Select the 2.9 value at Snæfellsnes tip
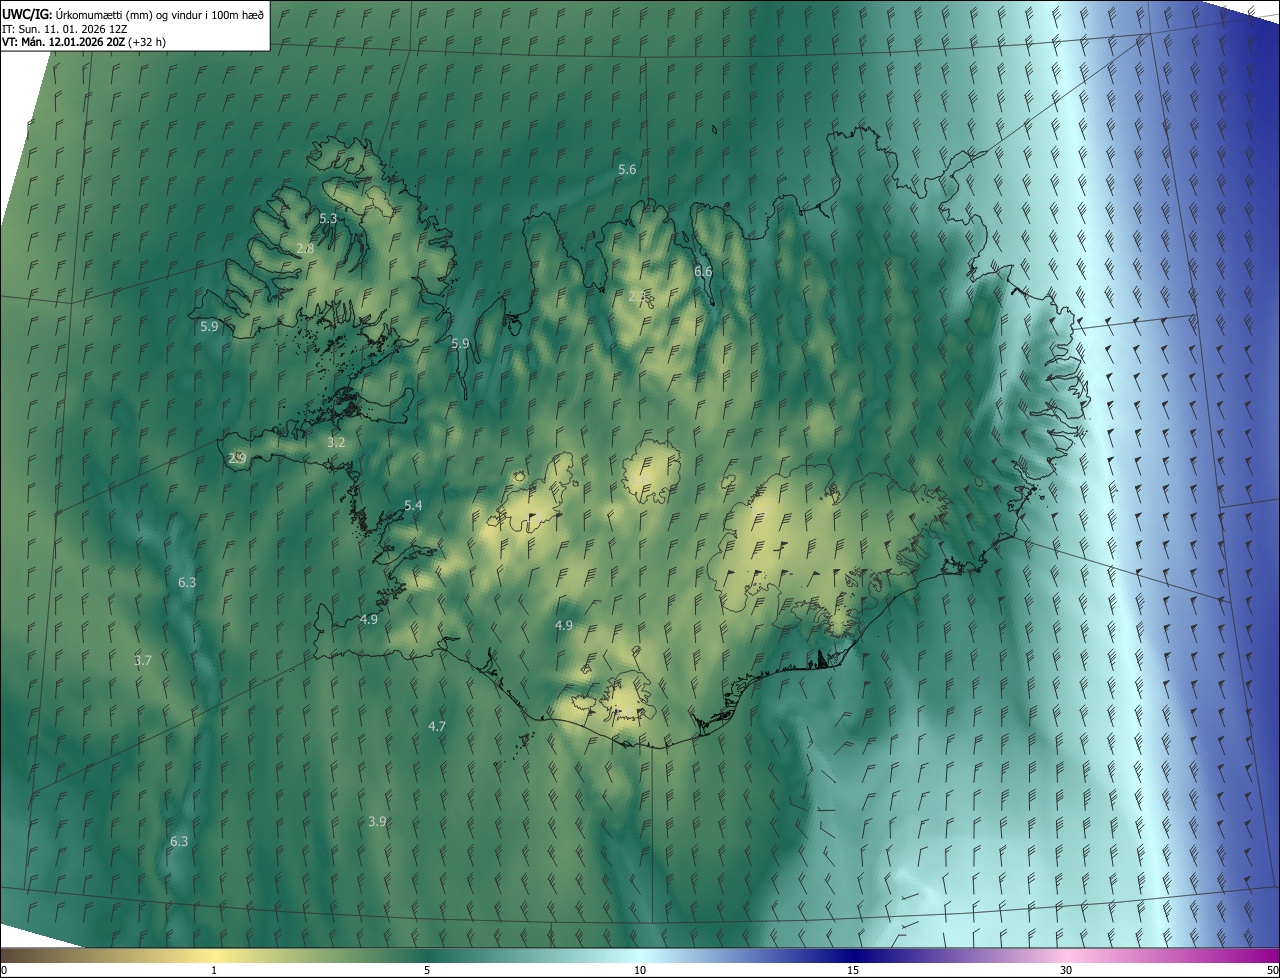Screen dimensions: 1280x978 [237, 458]
